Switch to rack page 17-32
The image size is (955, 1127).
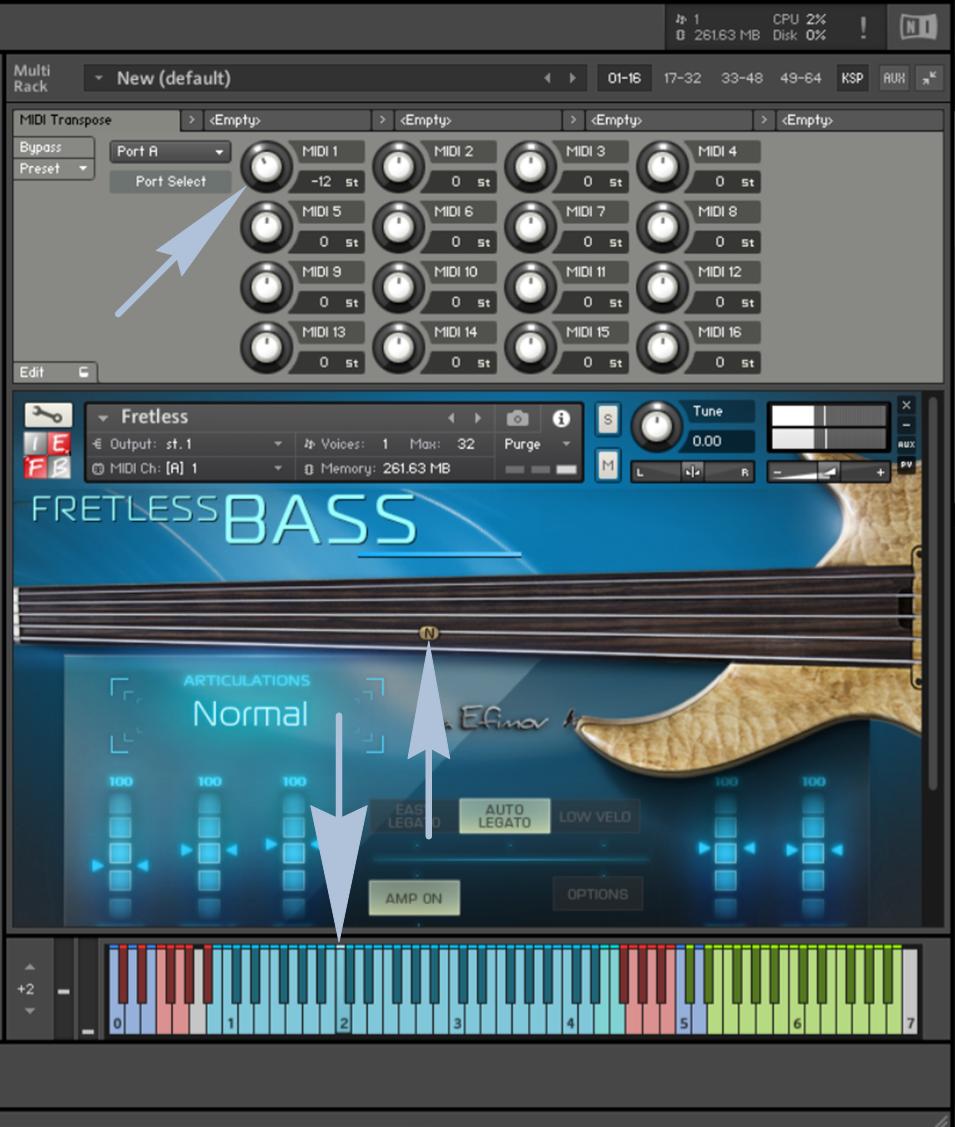(683, 78)
